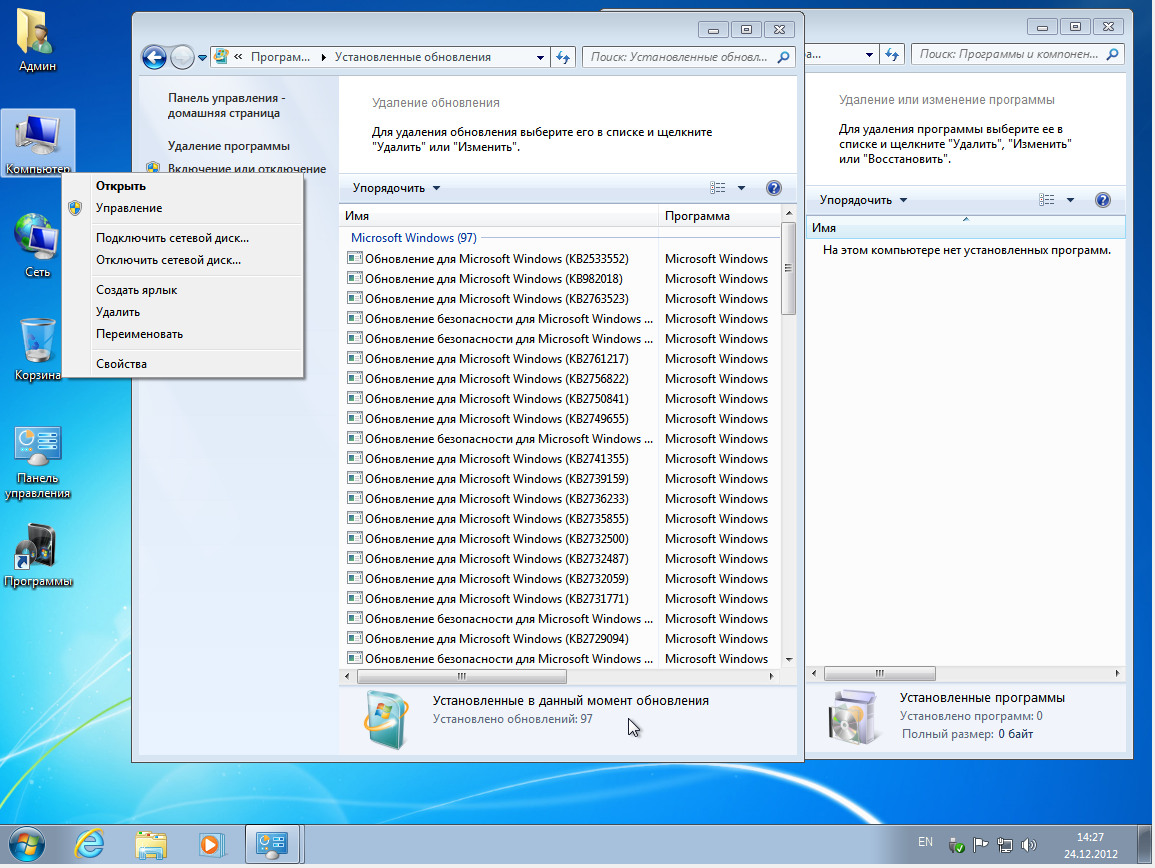Open Windows Media Player from the taskbar
The width and height of the screenshot is (1155, 868).
pyautogui.click(x=210, y=845)
